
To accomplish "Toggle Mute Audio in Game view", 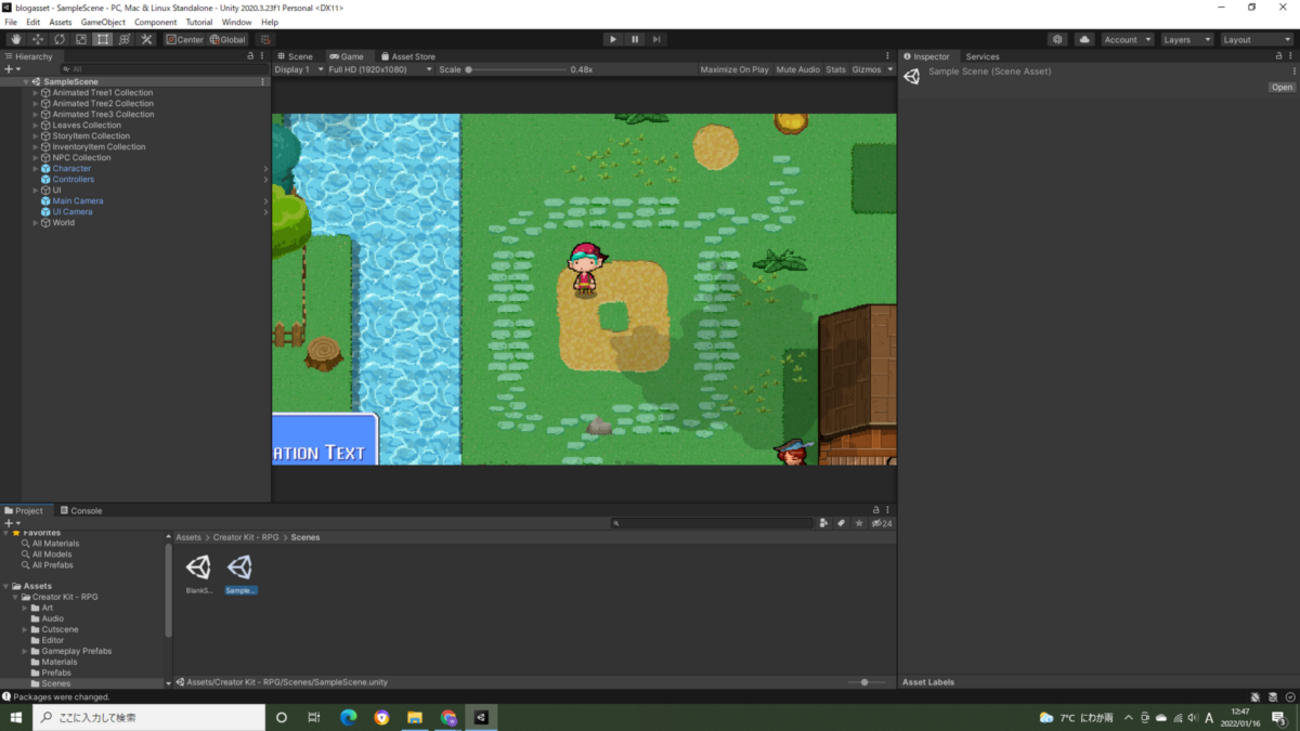I will point(797,70).
